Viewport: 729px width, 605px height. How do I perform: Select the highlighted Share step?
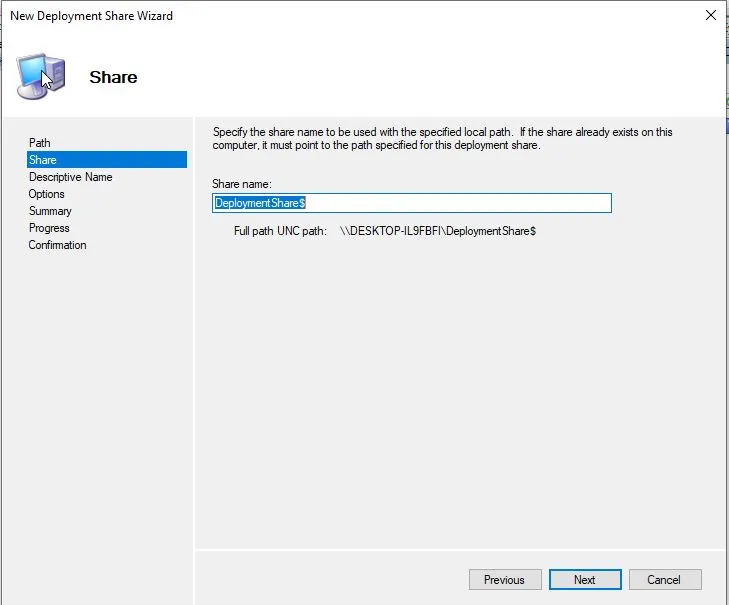click(x=43, y=160)
